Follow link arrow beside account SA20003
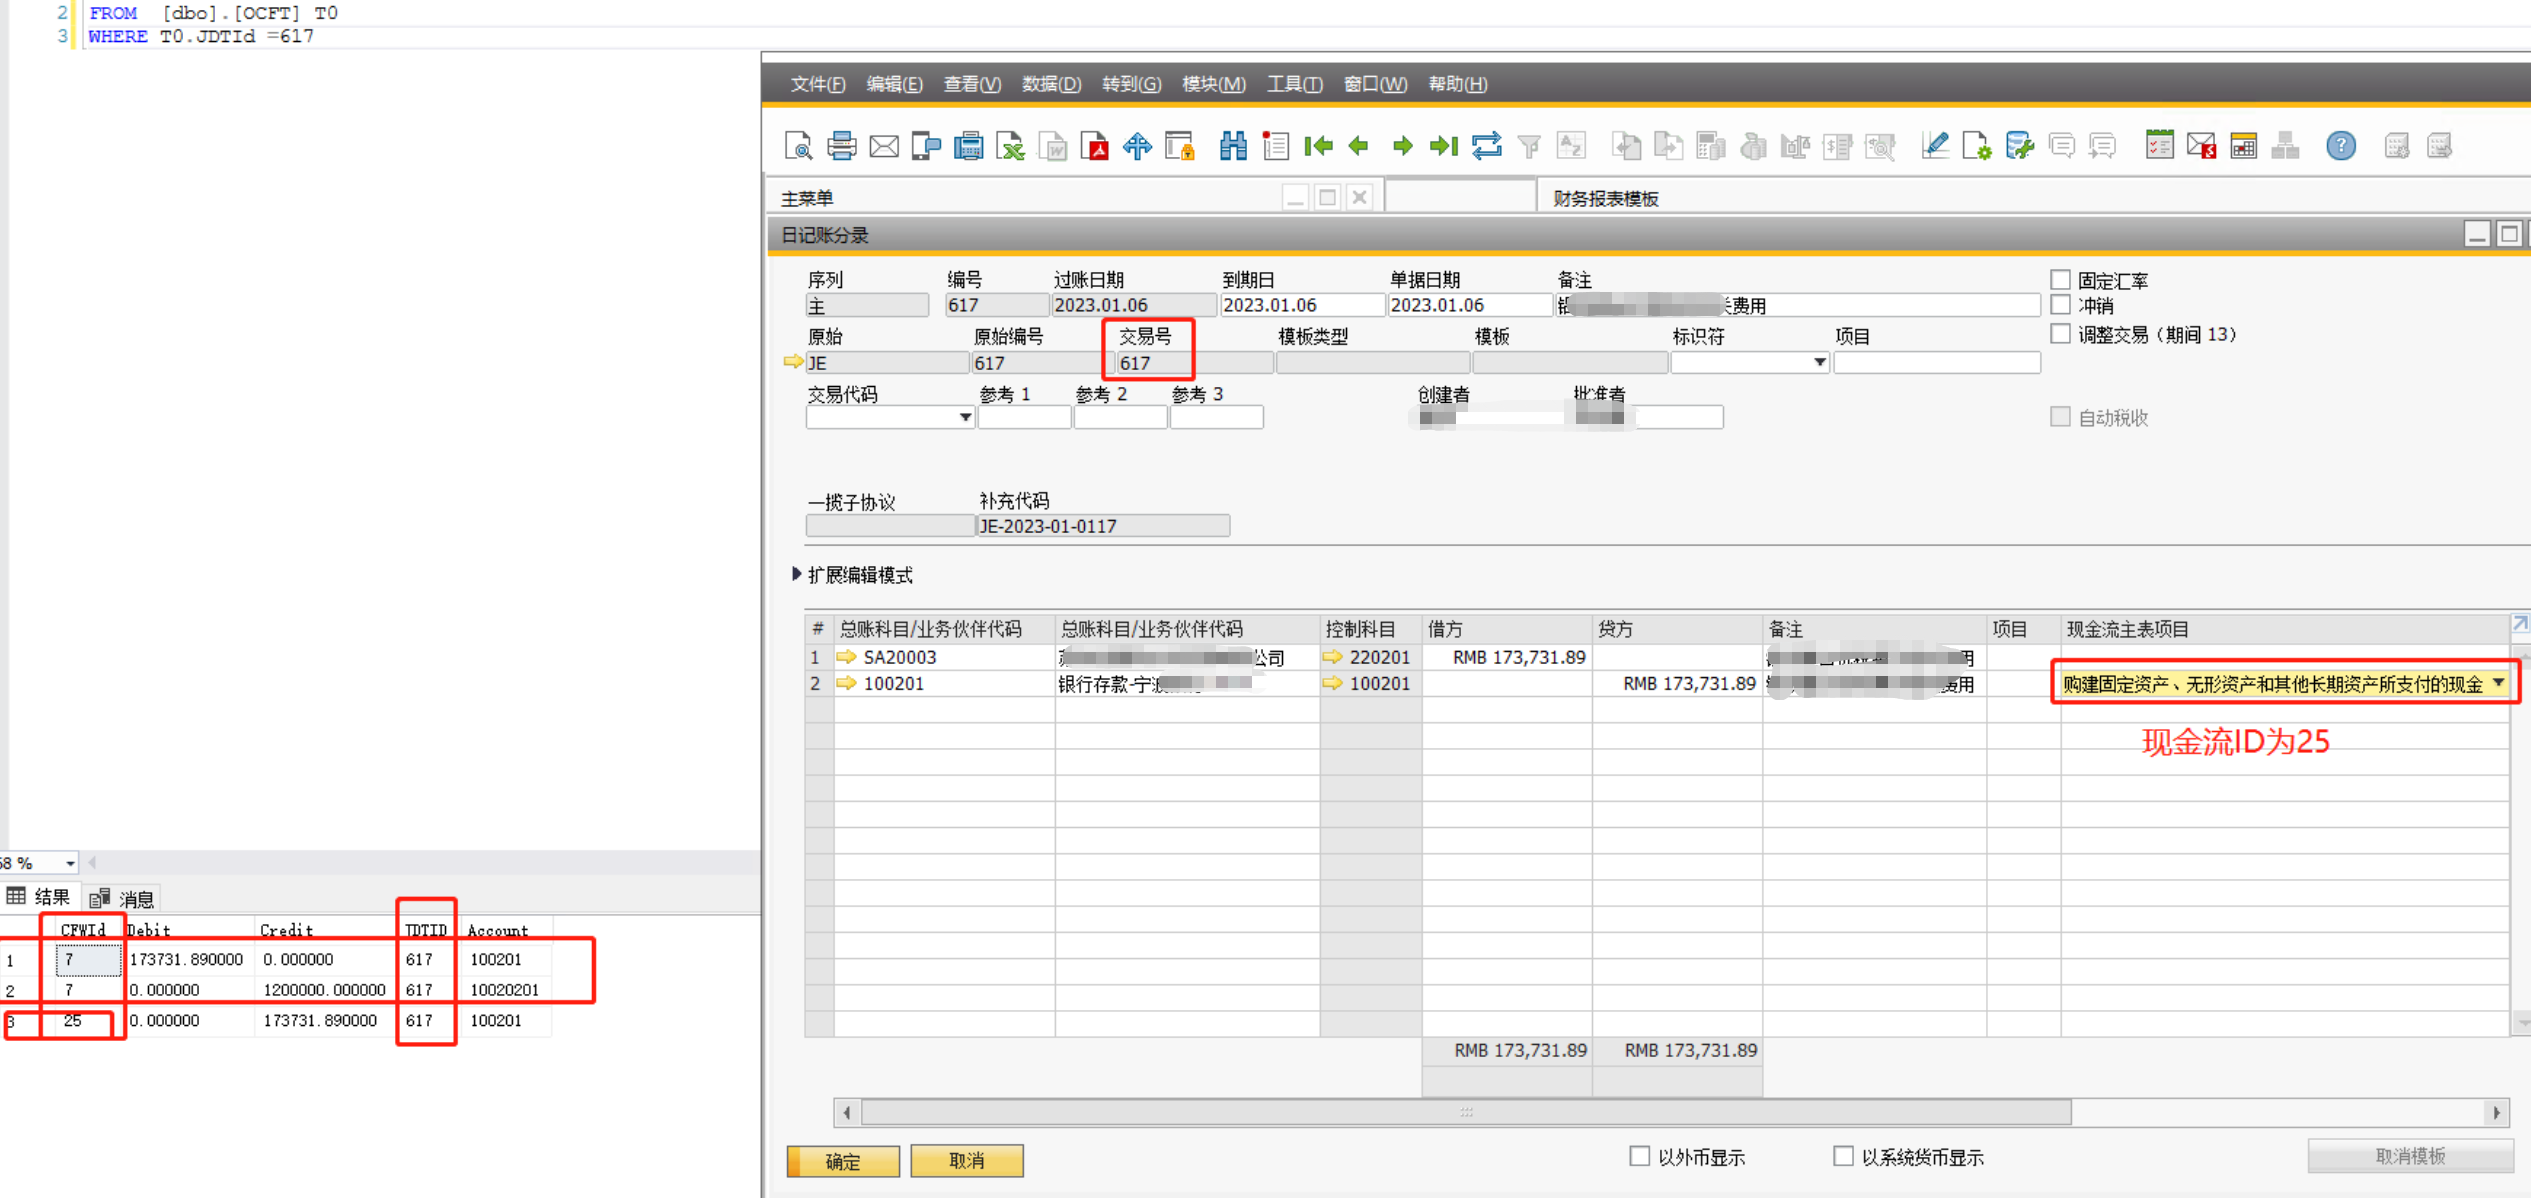The width and height of the screenshot is (2531, 1204). pyautogui.click(x=846, y=658)
